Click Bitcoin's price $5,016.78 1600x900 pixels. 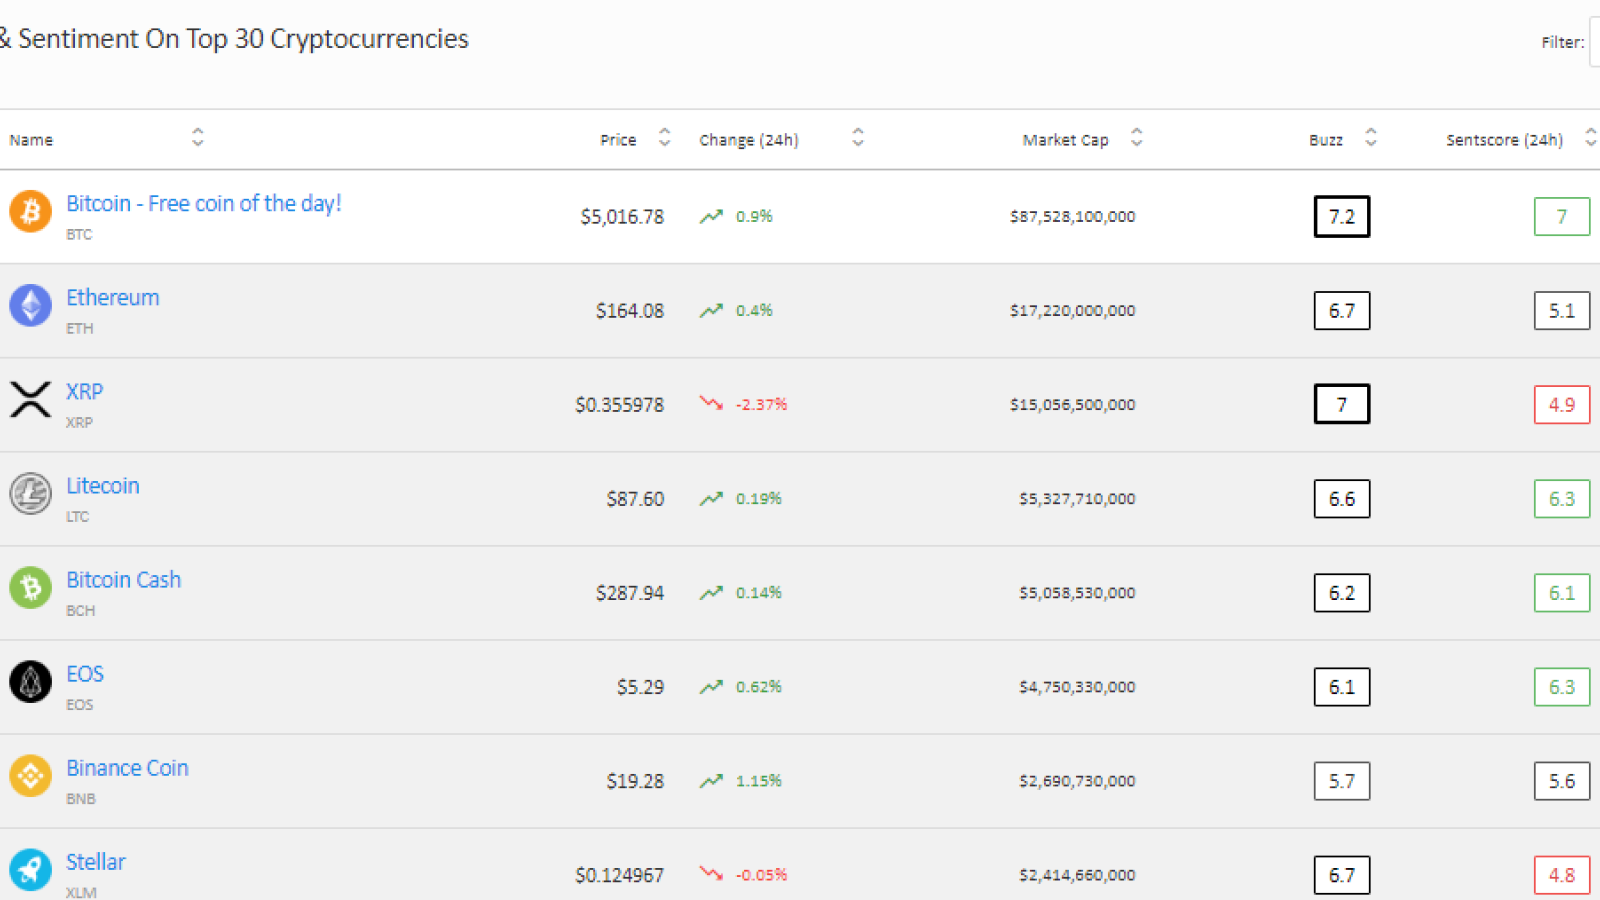point(622,217)
